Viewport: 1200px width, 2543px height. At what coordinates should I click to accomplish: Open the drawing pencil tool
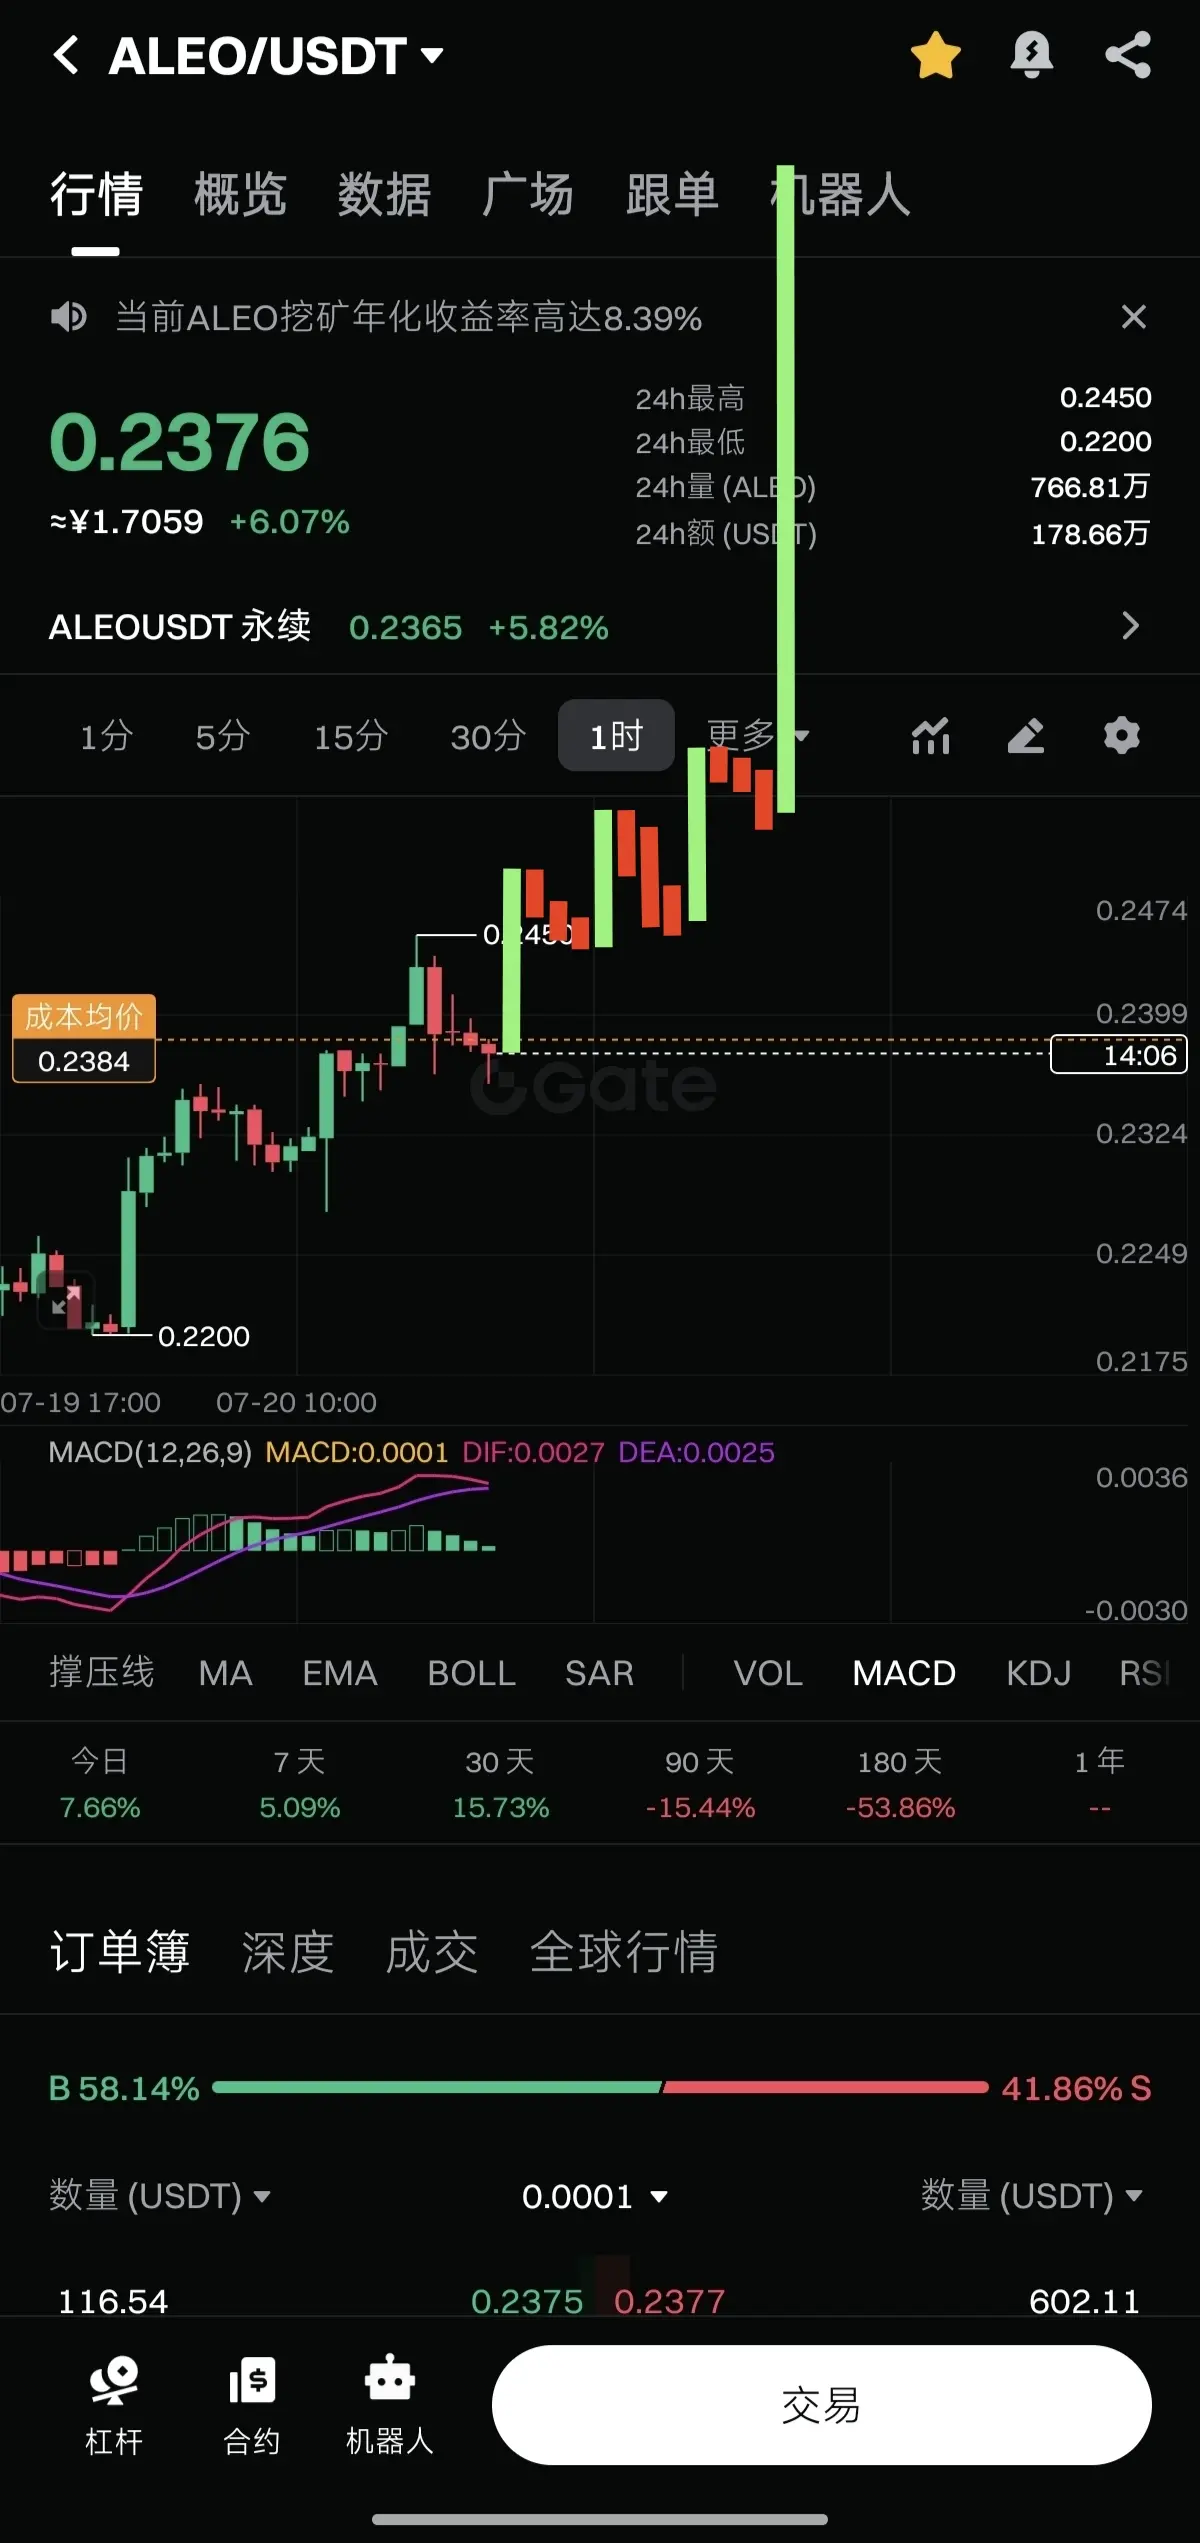(1026, 736)
